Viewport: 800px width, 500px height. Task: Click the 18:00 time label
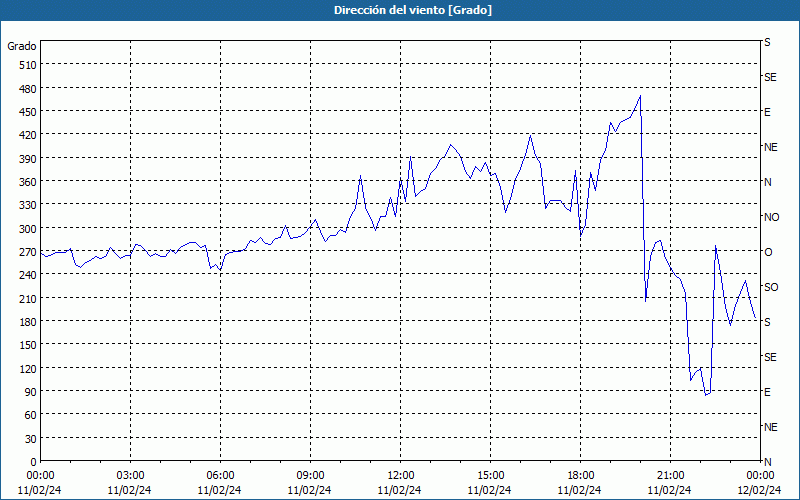tap(581, 476)
